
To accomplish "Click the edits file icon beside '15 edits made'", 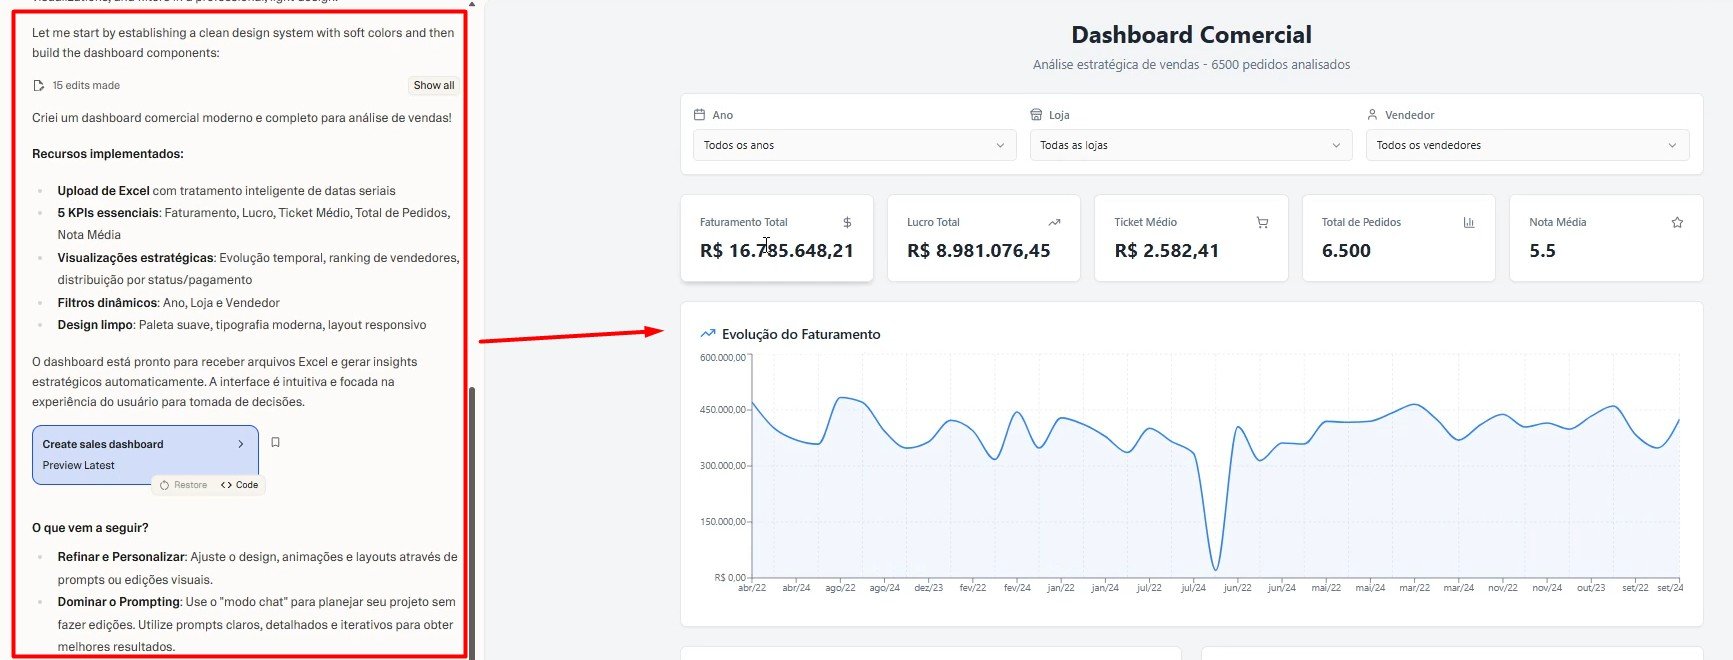I will click(x=38, y=86).
